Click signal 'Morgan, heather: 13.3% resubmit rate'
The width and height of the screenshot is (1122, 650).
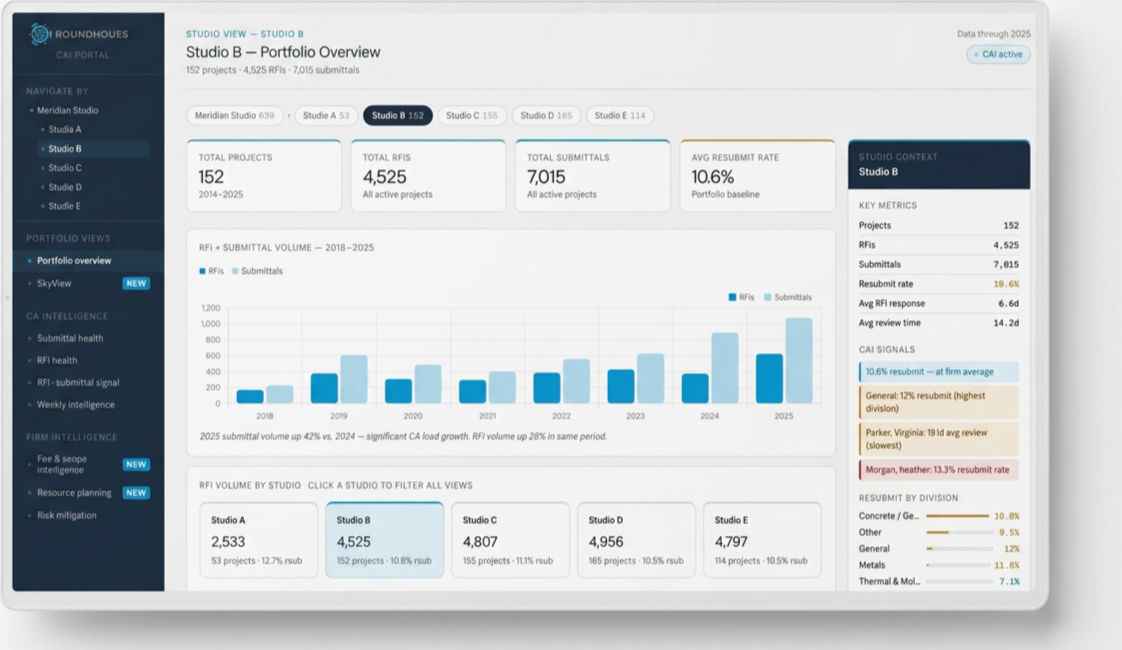(939, 470)
